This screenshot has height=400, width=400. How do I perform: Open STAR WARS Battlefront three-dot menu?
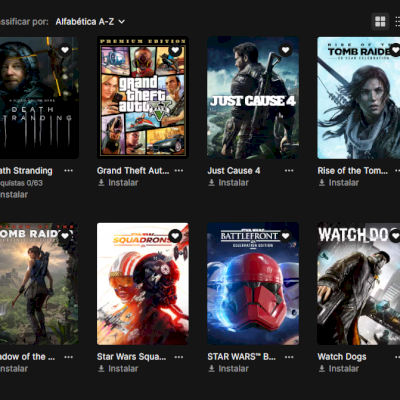coord(289,357)
